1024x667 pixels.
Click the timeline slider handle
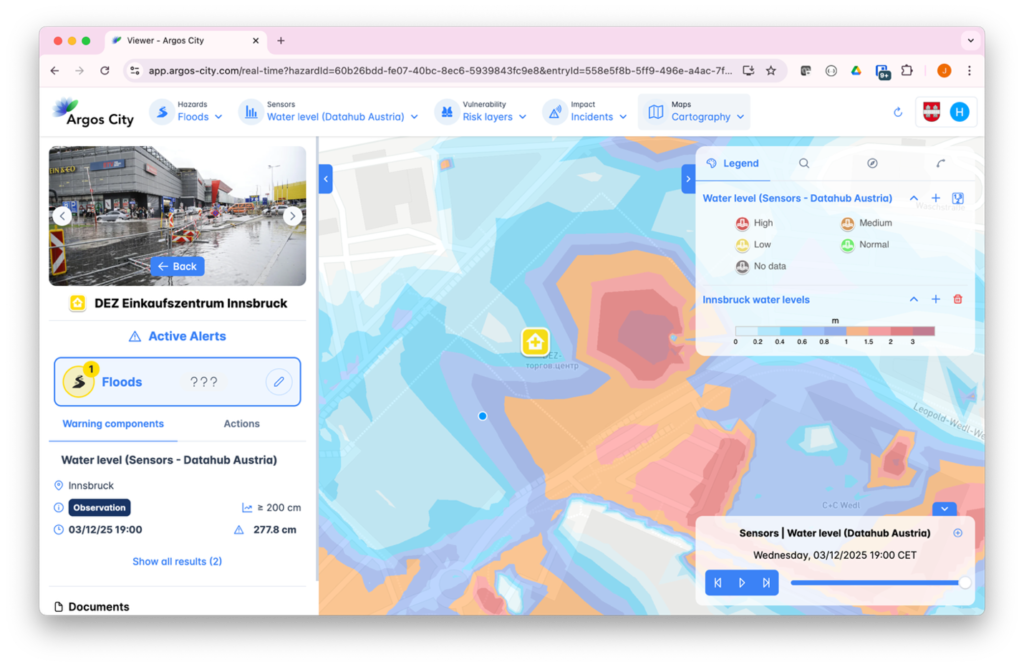pos(964,582)
